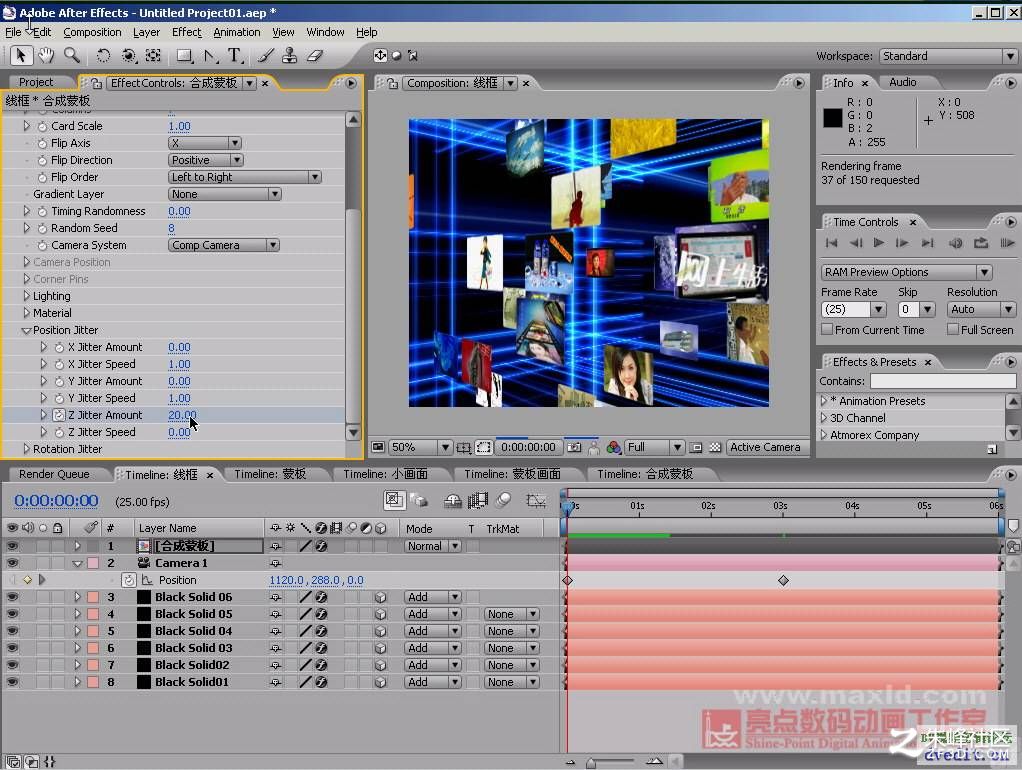1022x770 pixels.
Task: Open the 50% magnification dropdown
Action: pyautogui.click(x=420, y=447)
